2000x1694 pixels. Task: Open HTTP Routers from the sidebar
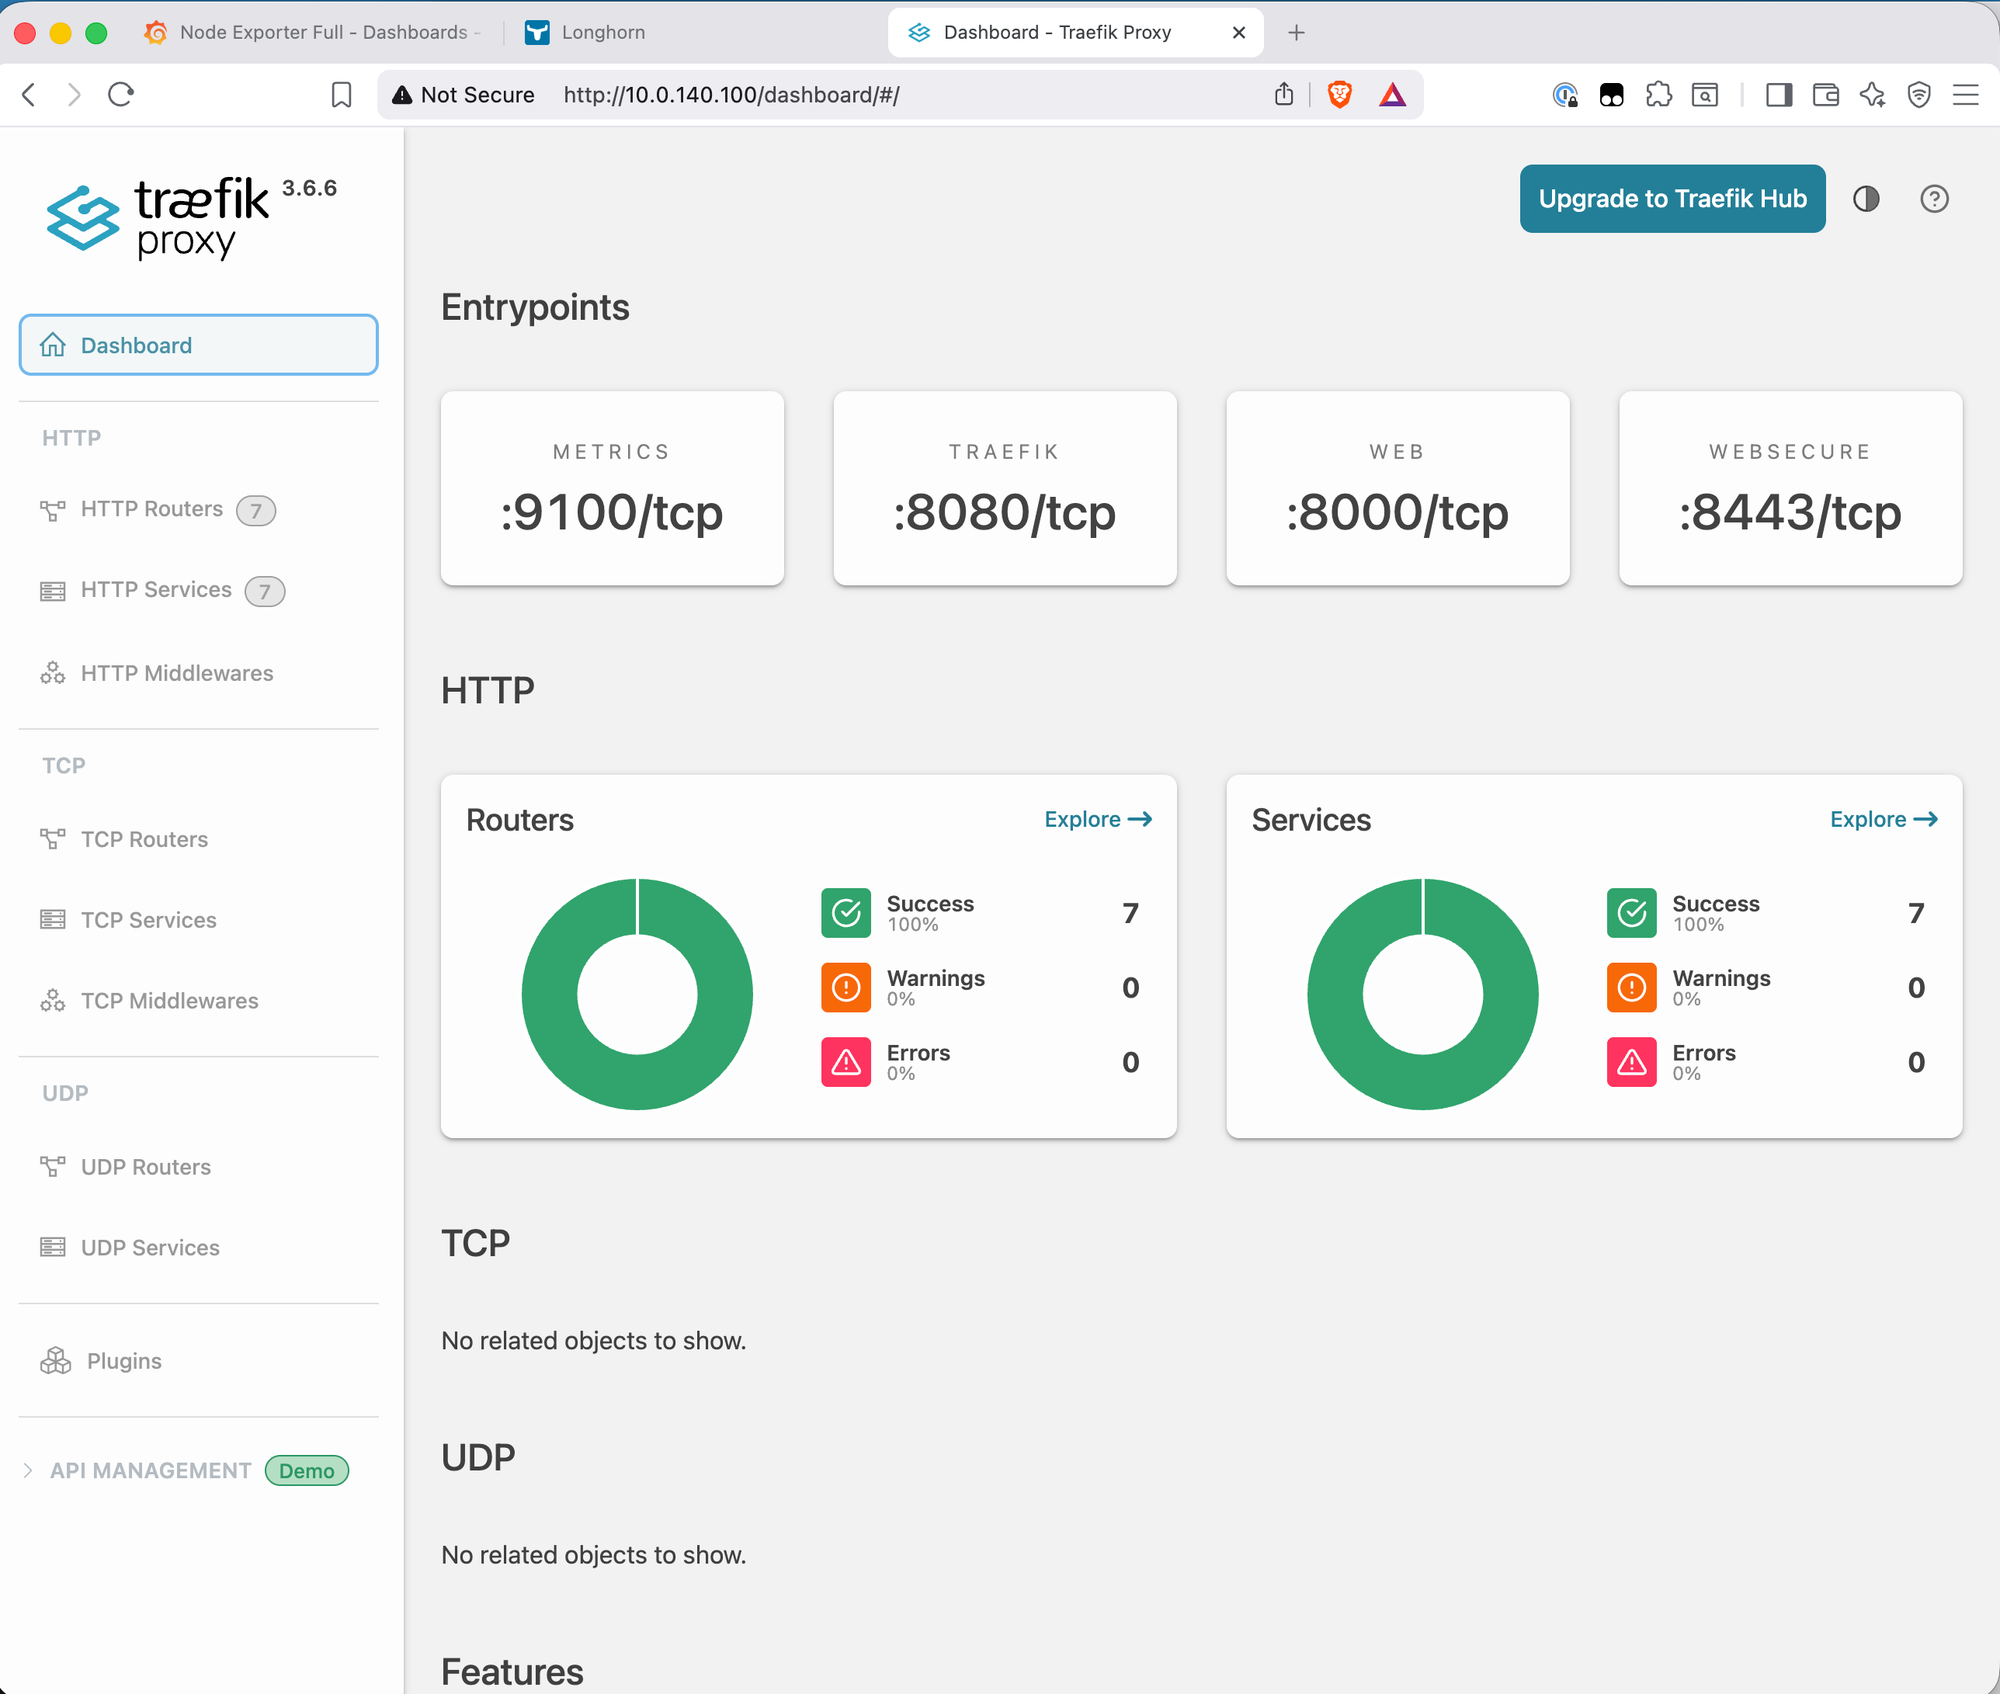click(x=152, y=509)
